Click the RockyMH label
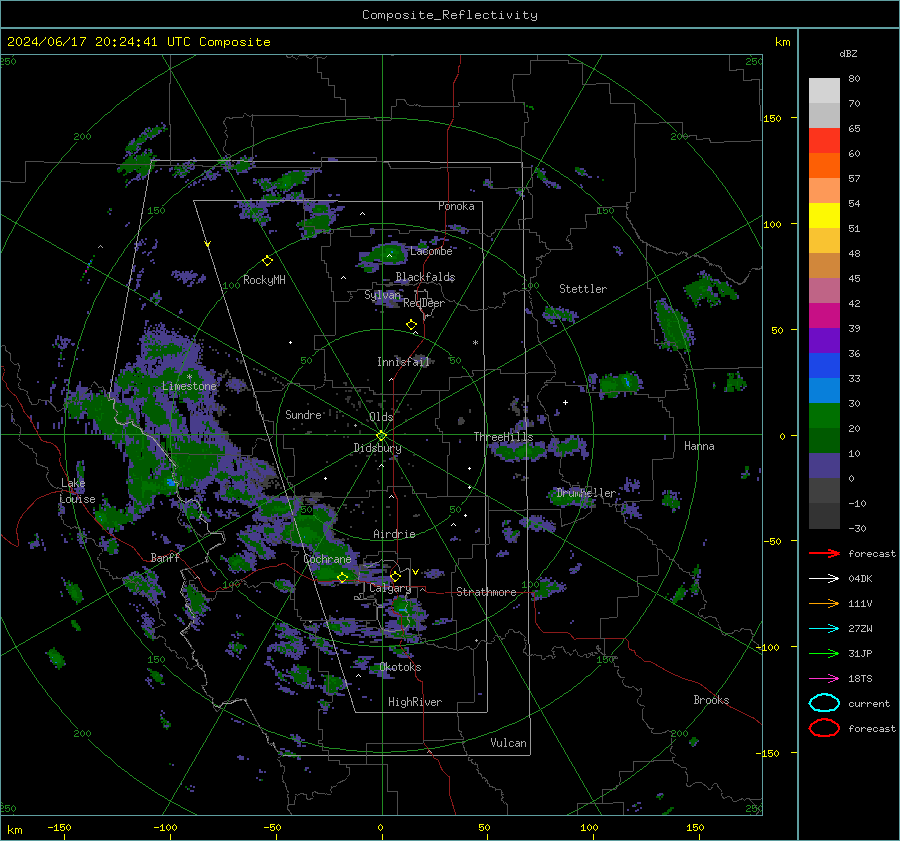Image resolution: width=900 pixels, height=841 pixels. point(264,280)
